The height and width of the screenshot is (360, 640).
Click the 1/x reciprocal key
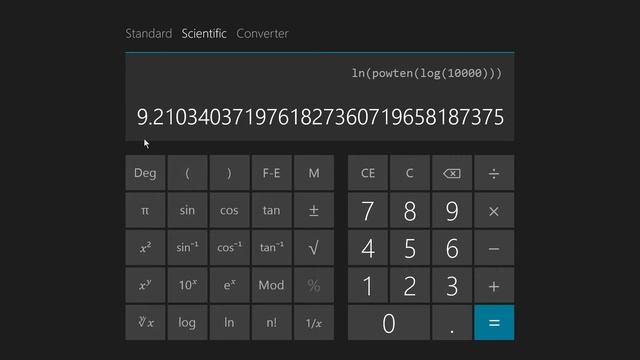pos(313,322)
